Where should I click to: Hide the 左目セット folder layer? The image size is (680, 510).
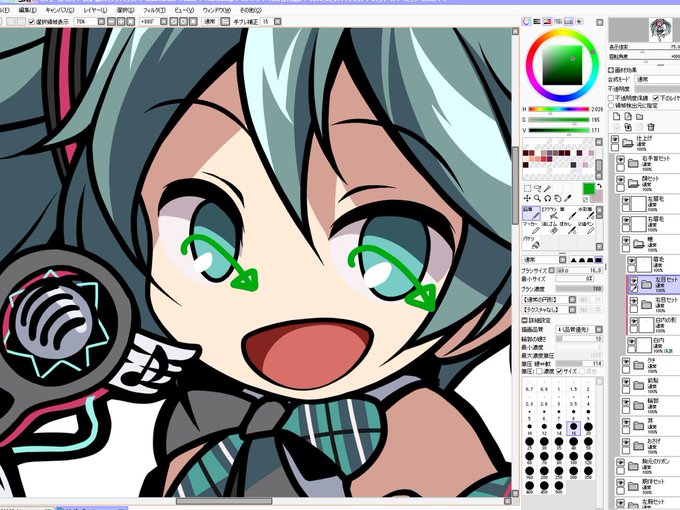coord(634,281)
